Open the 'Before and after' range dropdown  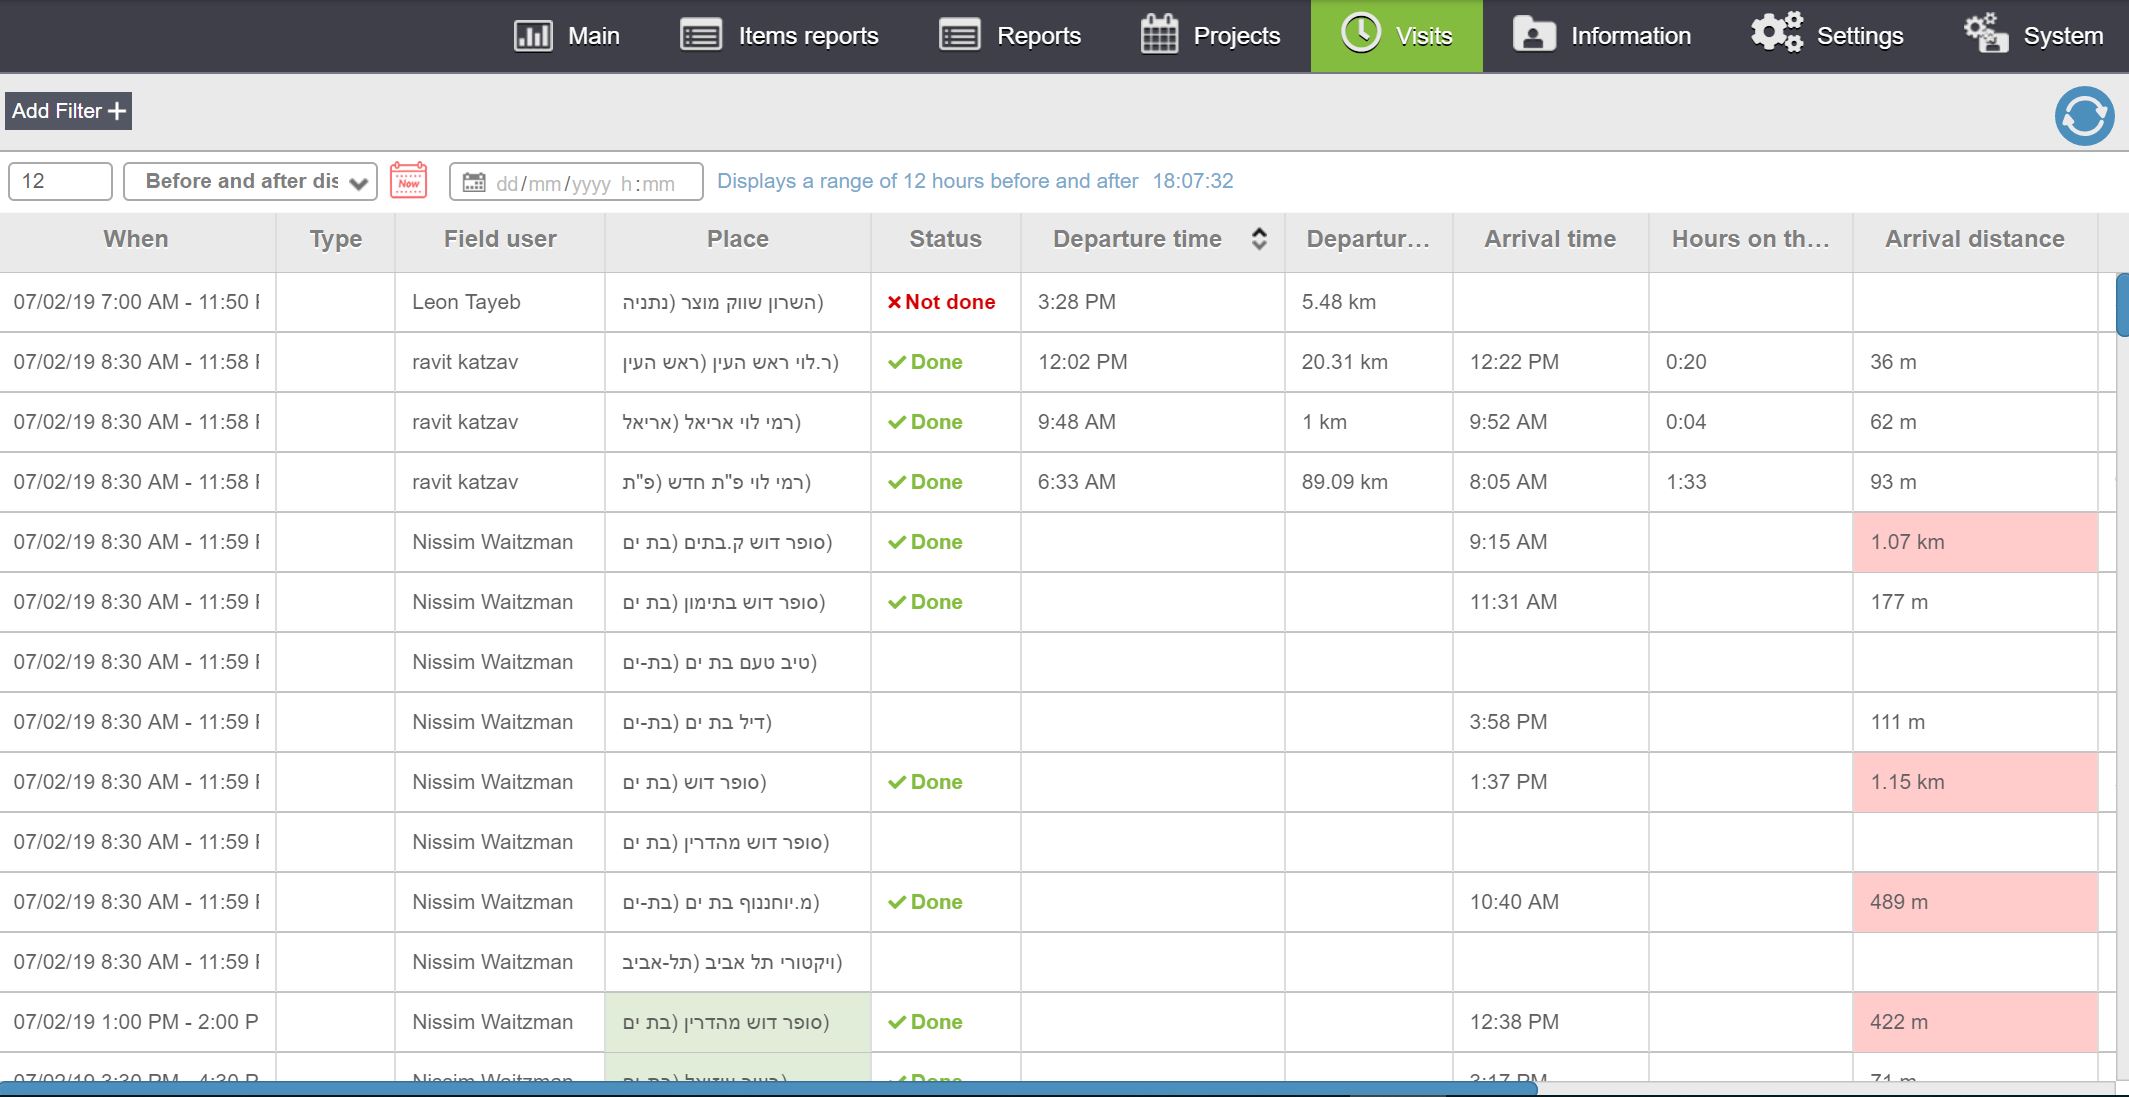tap(250, 182)
